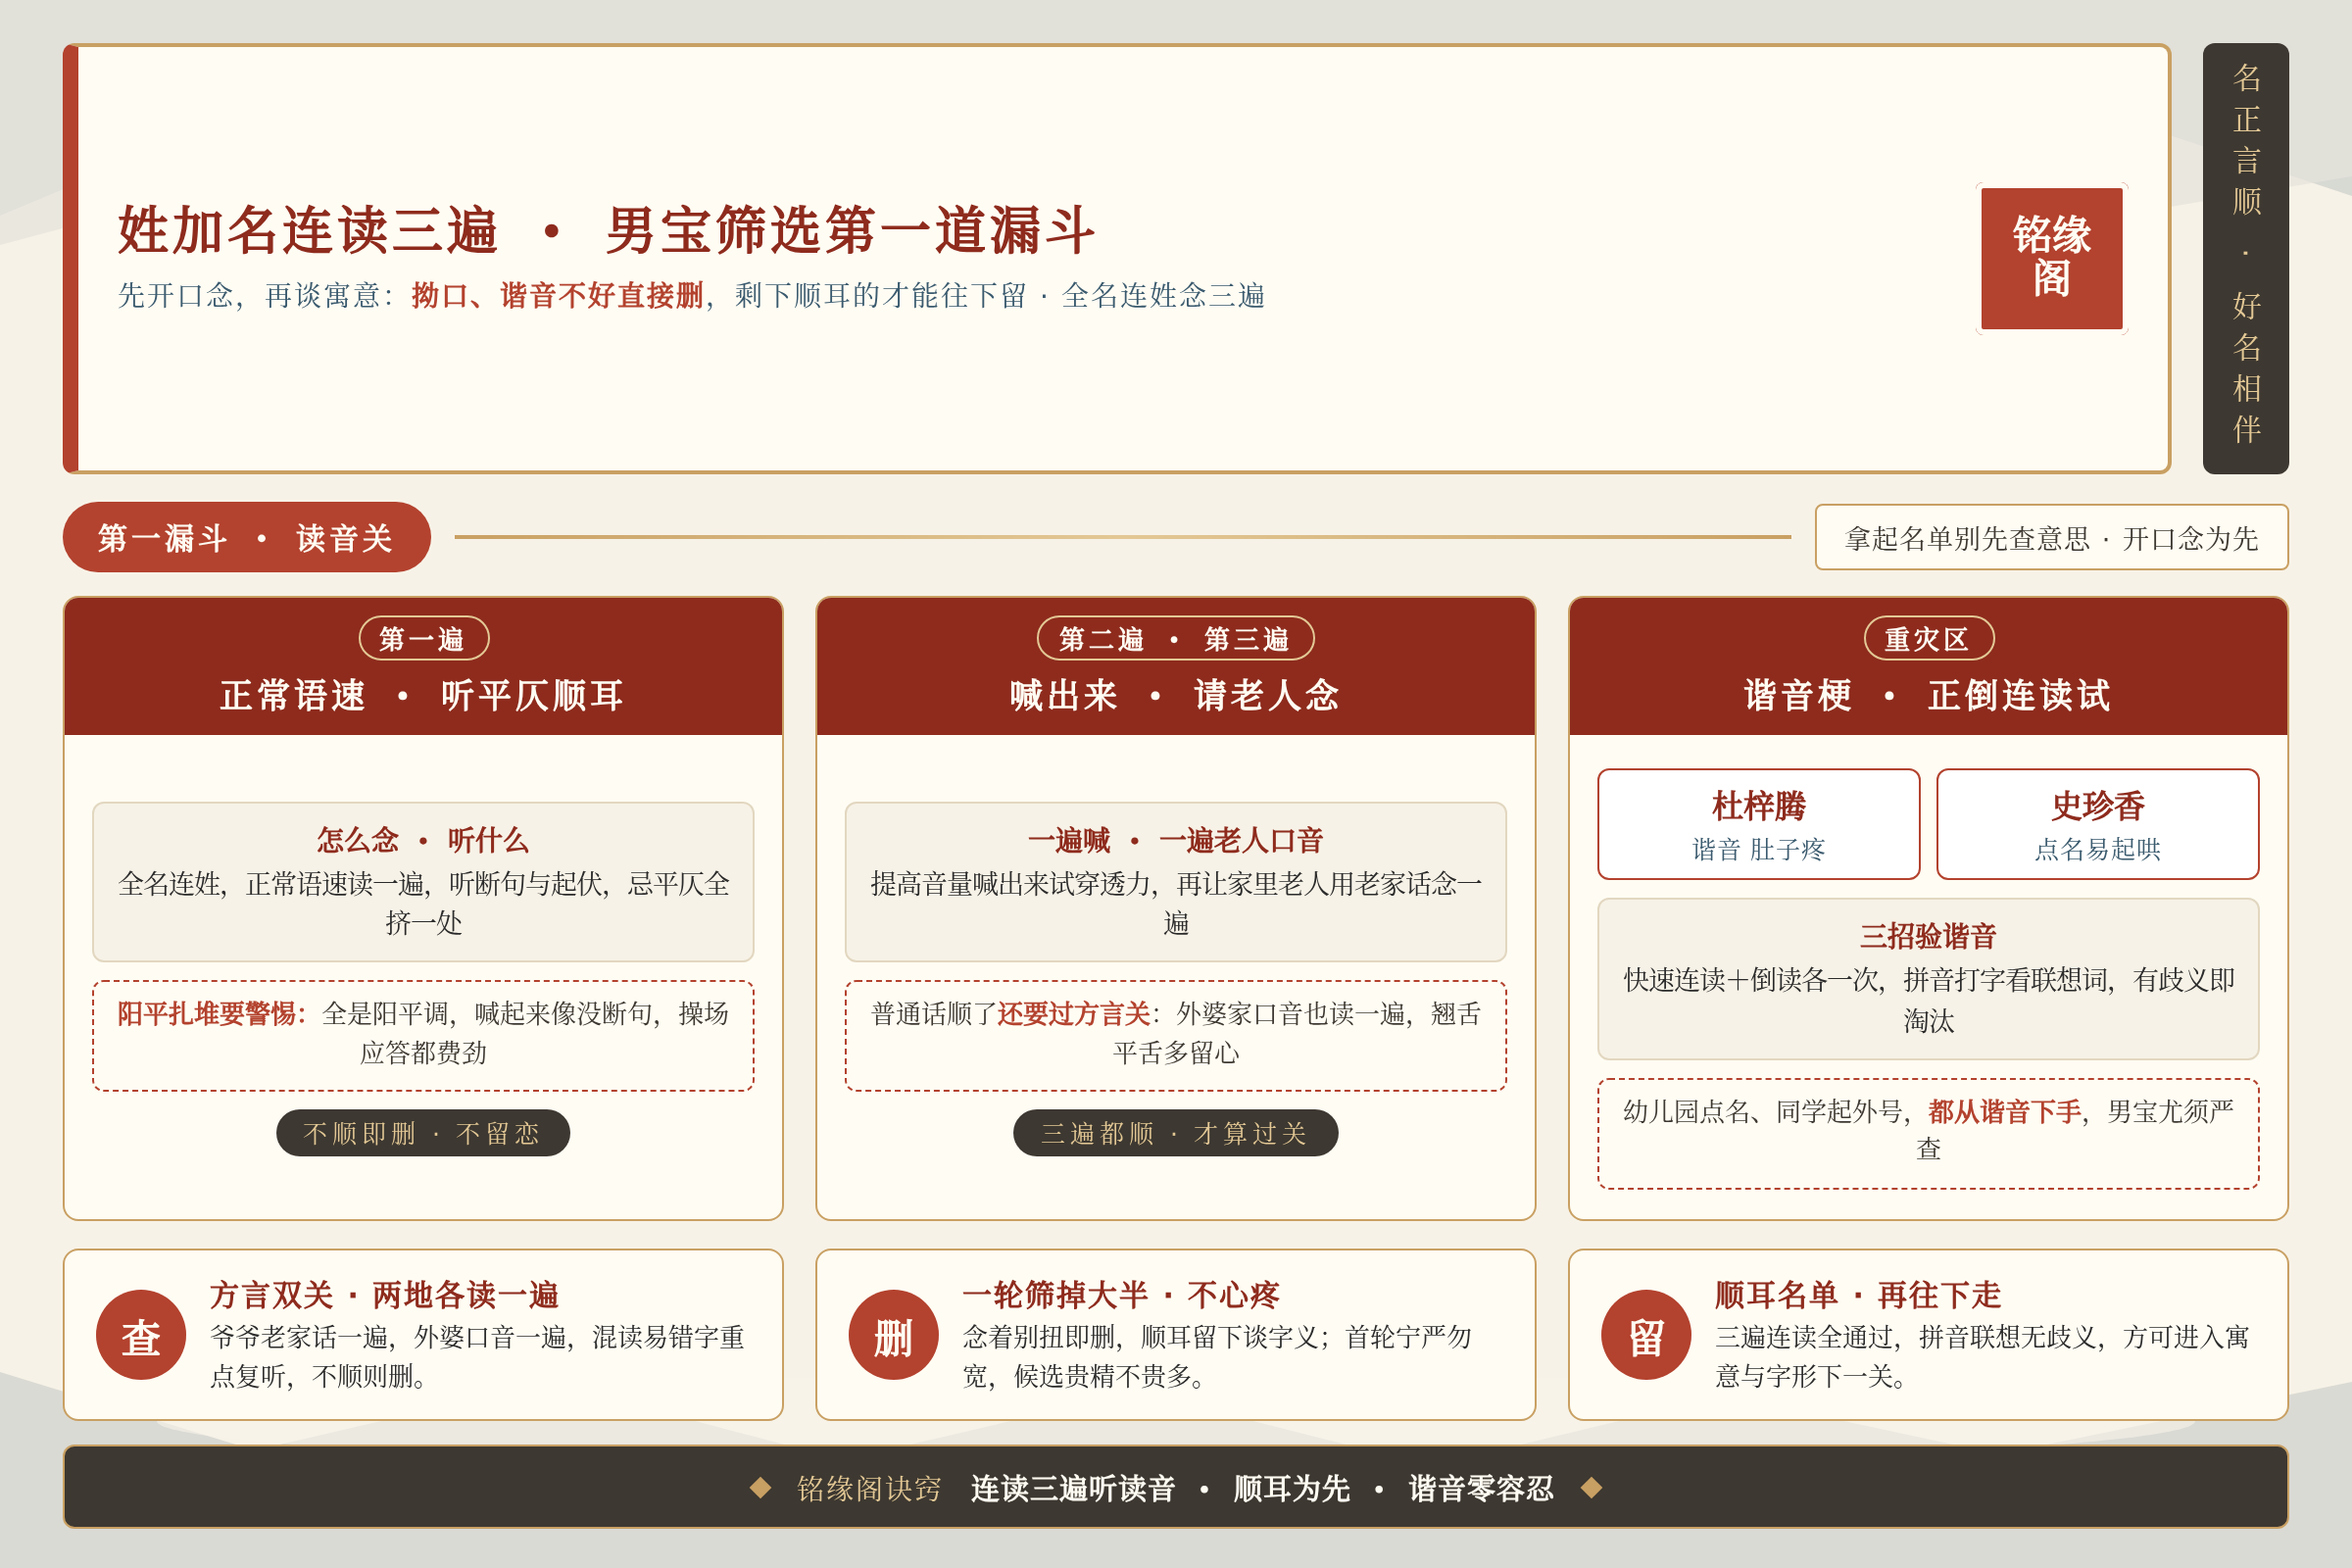Viewport: 2352px width, 1568px height.
Task: Click paragraph starting 全名连姓，正常语速读一遍
Action: (x=423, y=902)
